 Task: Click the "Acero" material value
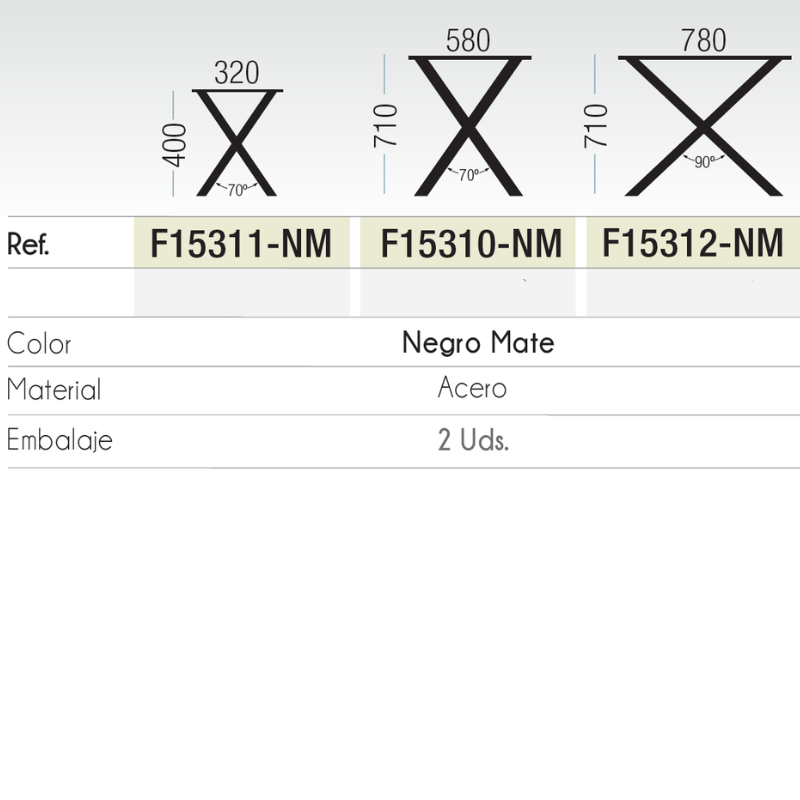(x=472, y=388)
